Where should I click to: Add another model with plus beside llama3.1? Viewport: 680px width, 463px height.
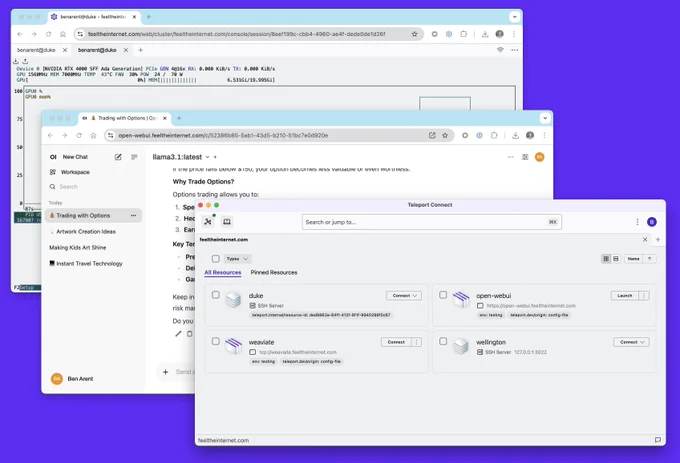(x=215, y=157)
